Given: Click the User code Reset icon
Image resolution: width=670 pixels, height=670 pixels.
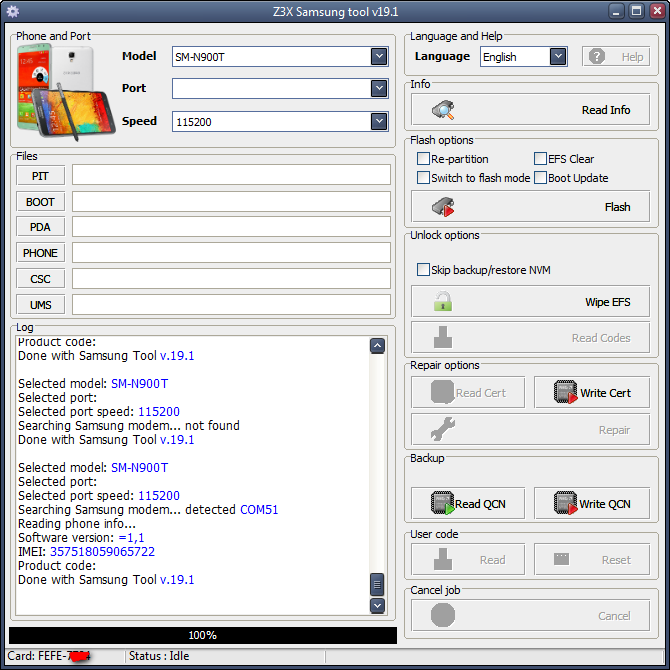Looking at the screenshot, I should pos(561,558).
